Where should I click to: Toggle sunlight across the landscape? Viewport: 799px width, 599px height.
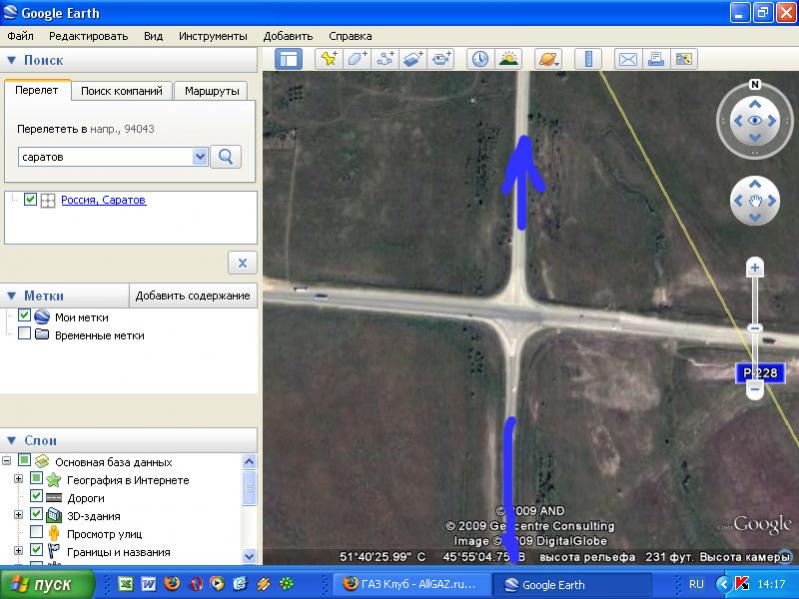[x=508, y=59]
